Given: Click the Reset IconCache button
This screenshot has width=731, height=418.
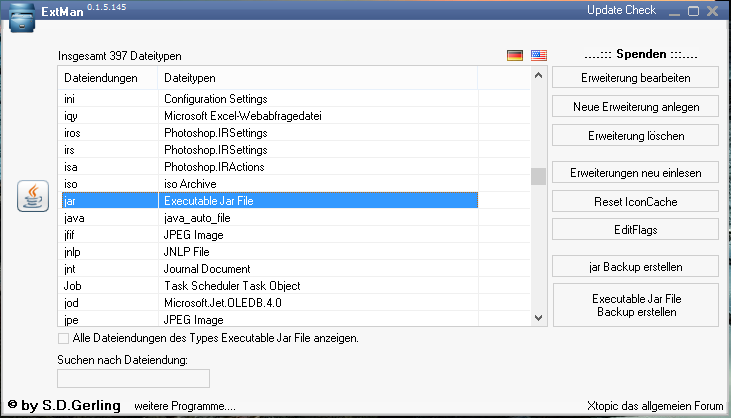Looking at the screenshot, I should click(x=635, y=202).
